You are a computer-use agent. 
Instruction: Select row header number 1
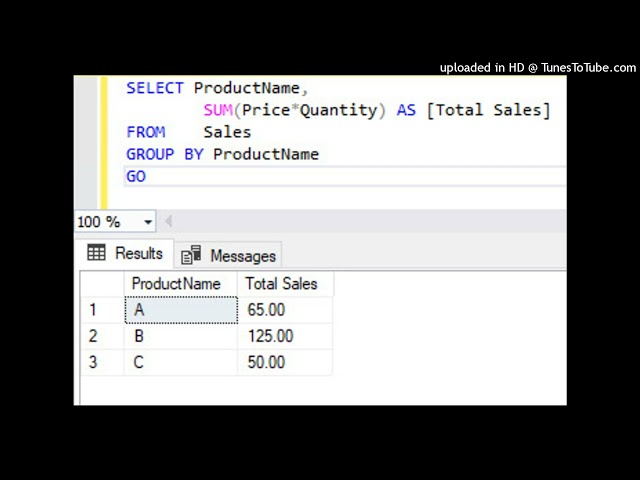point(102,310)
